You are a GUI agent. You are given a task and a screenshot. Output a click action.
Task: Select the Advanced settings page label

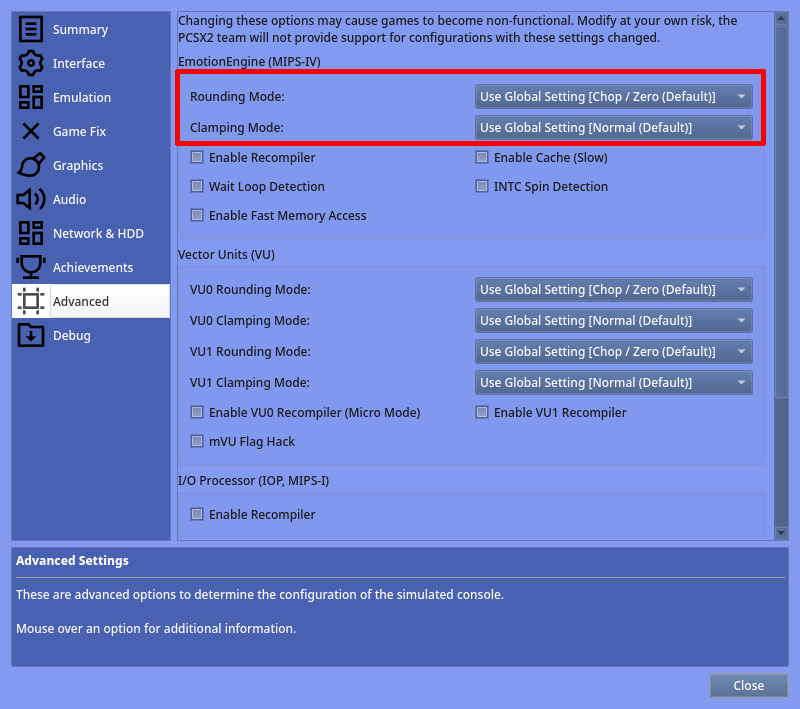81,302
